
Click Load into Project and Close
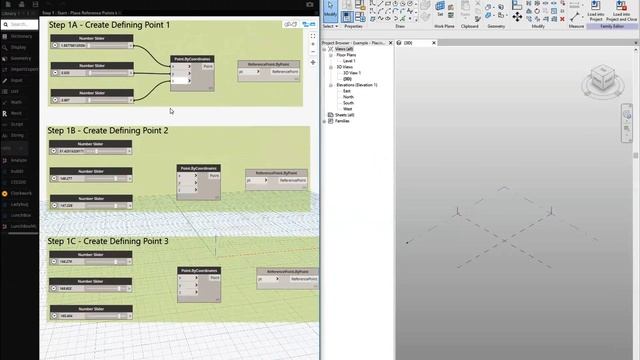622,11
